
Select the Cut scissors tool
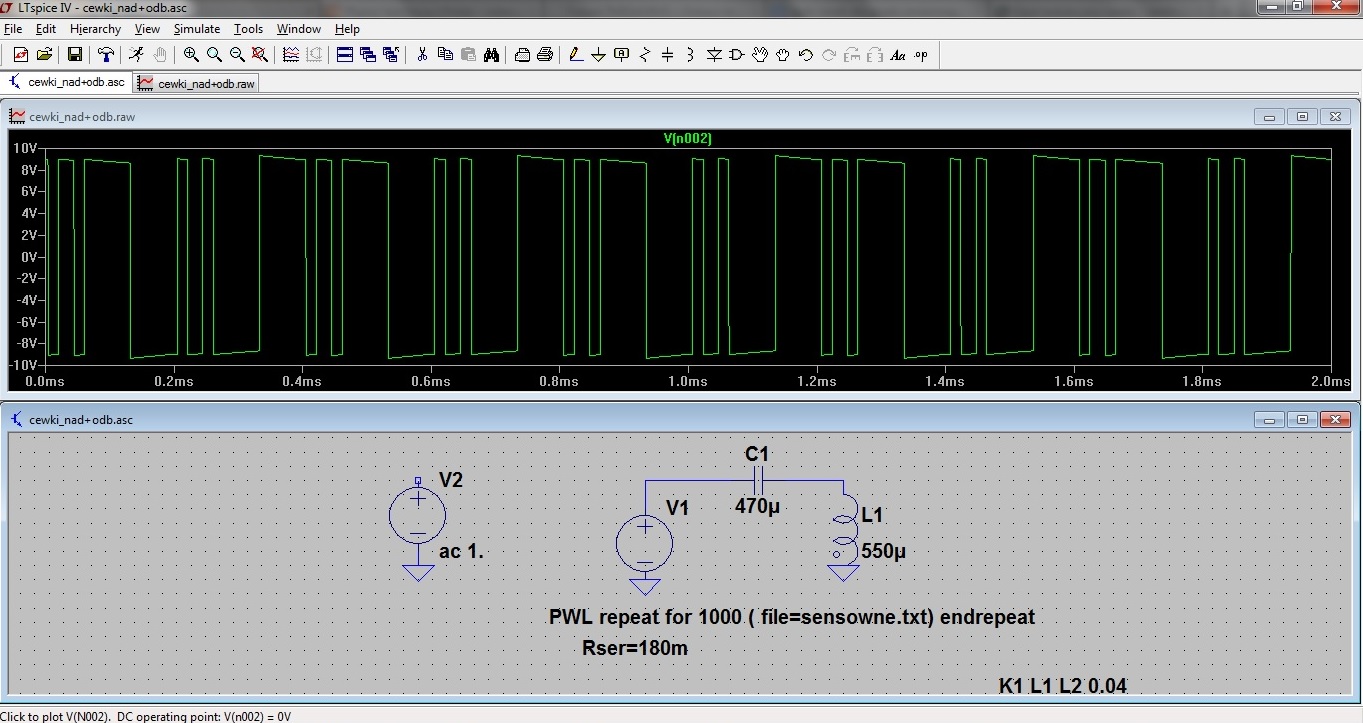(422, 55)
